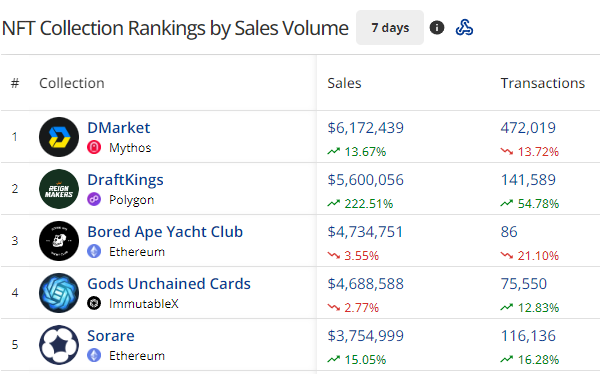600x374 pixels.
Task: Click Ethereum icon under Bored Ape Yacht Club
Action: tap(94, 252)
